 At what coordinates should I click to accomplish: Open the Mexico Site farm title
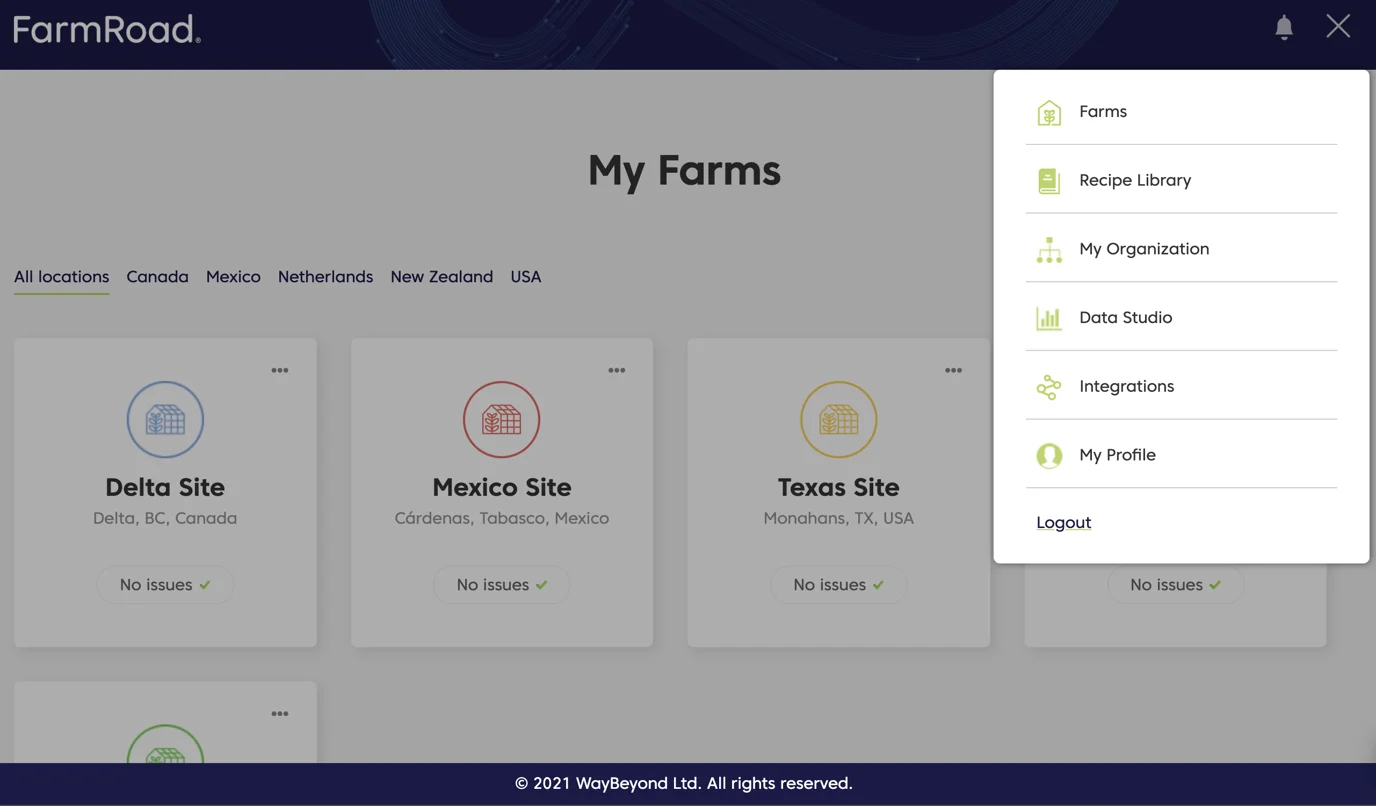coord(502,487)
